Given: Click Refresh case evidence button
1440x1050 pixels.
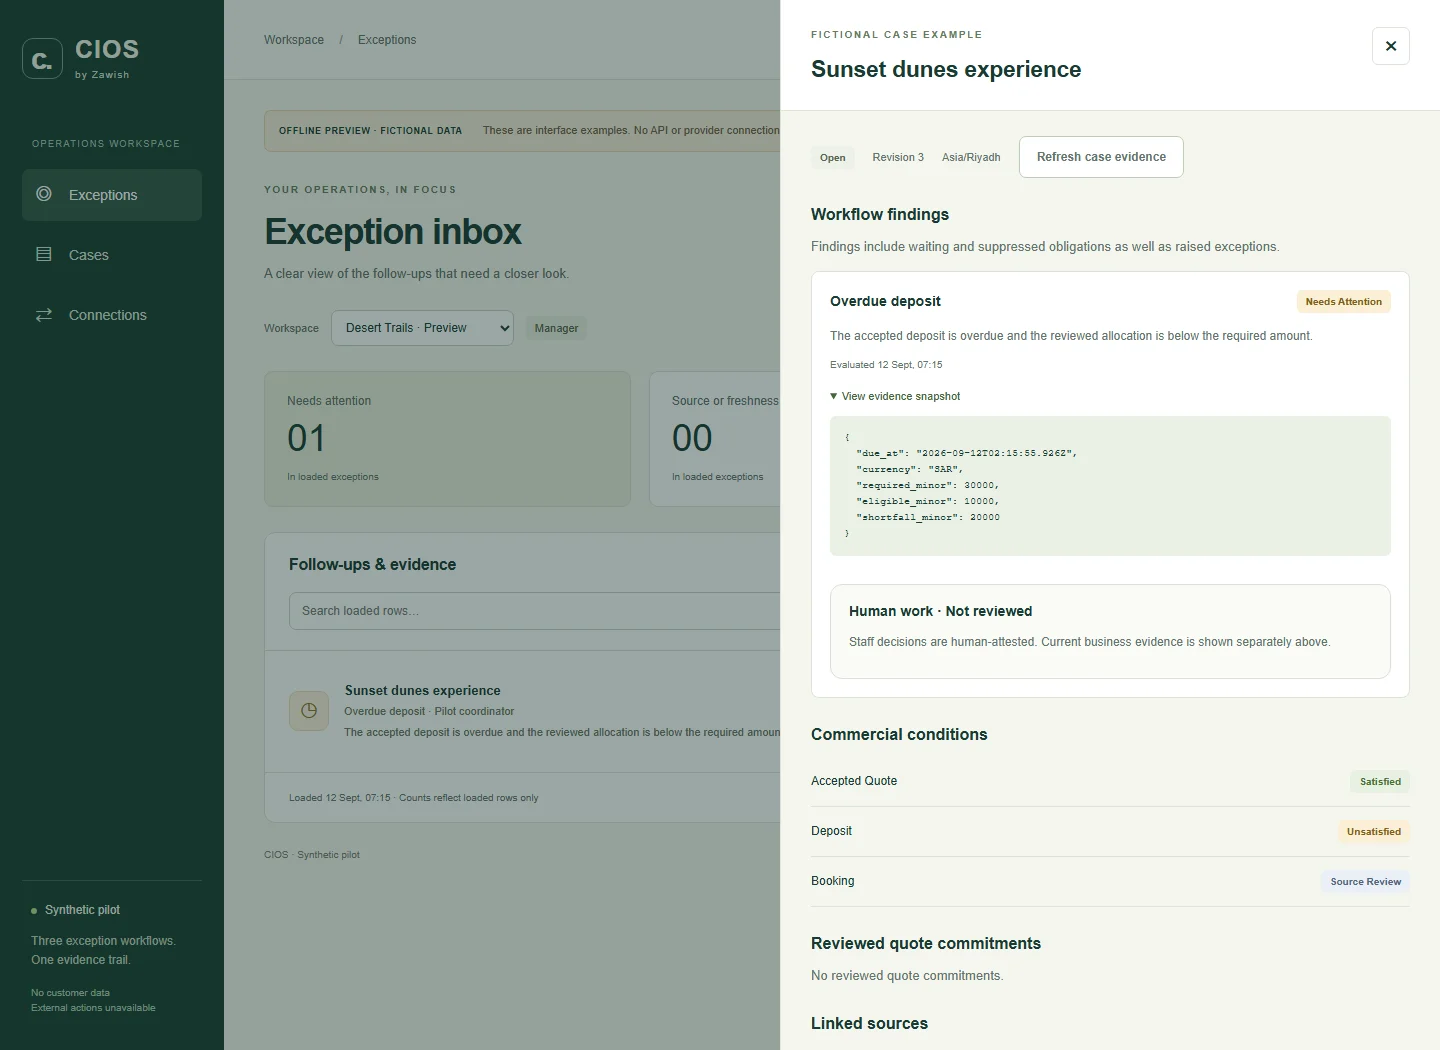Looking at the screenshot, I should (x=1101, y=157).
